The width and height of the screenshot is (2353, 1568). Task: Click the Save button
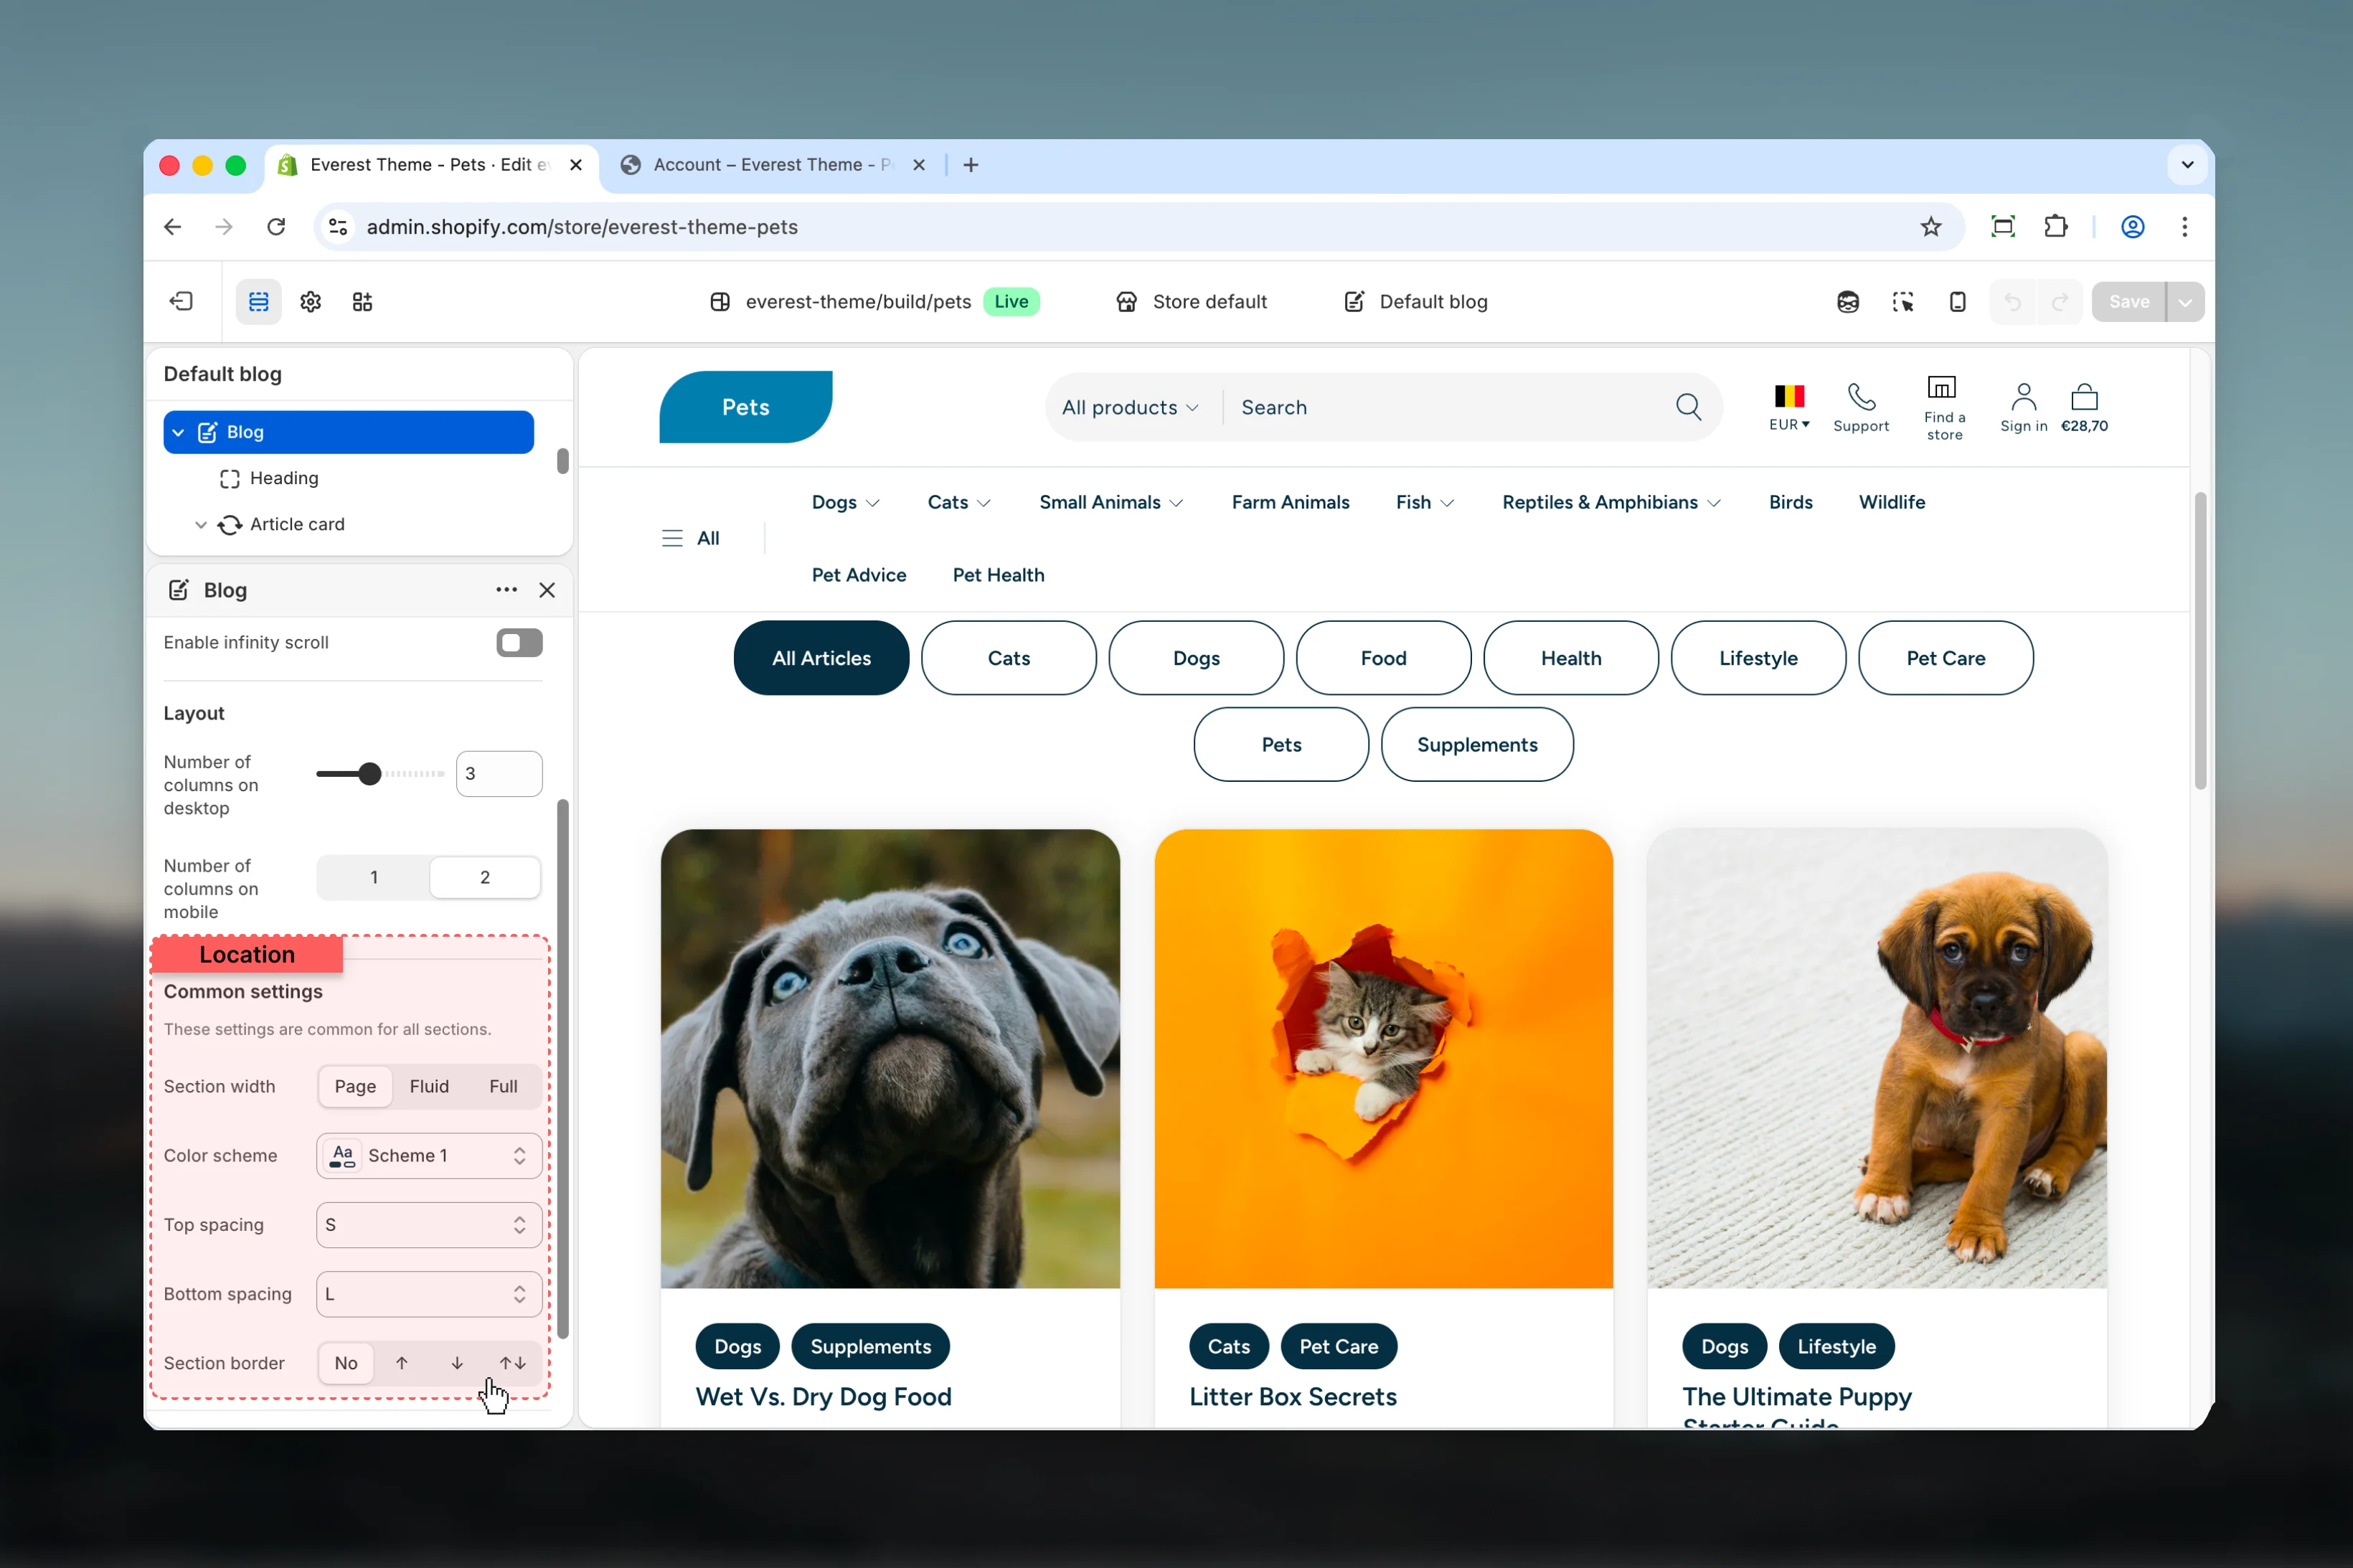tap(2128, 302)
